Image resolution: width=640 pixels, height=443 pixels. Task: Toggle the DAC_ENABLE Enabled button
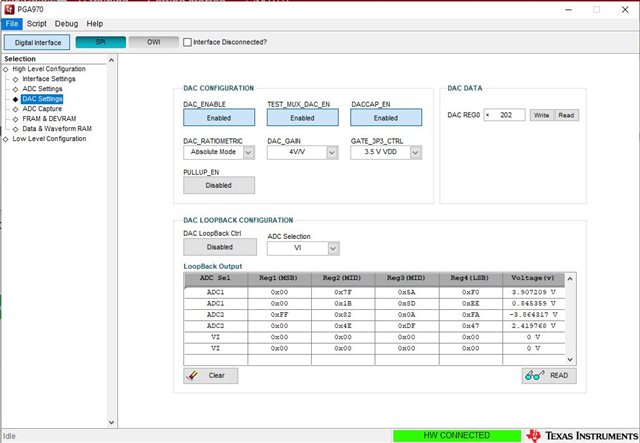point(219,118)
